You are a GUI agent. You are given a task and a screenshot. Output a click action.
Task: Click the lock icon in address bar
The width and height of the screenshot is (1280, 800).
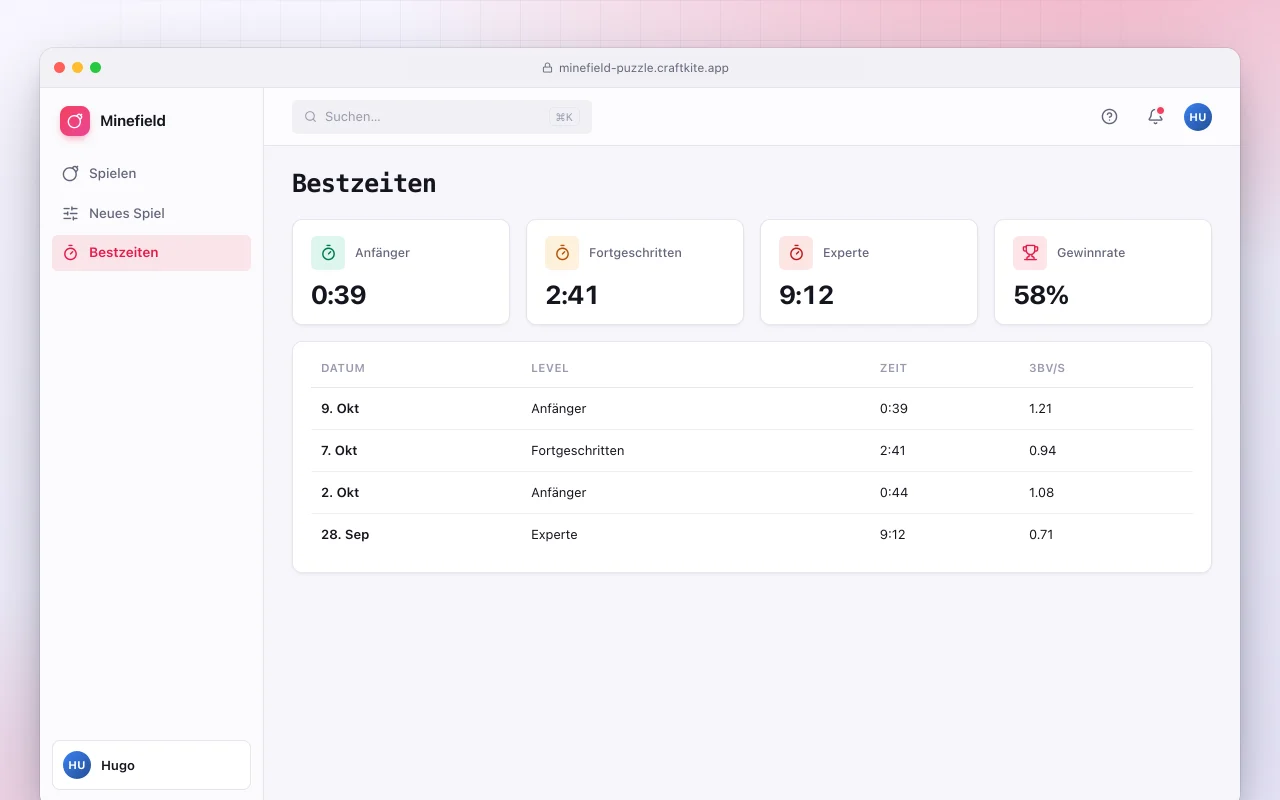[547, 68]
